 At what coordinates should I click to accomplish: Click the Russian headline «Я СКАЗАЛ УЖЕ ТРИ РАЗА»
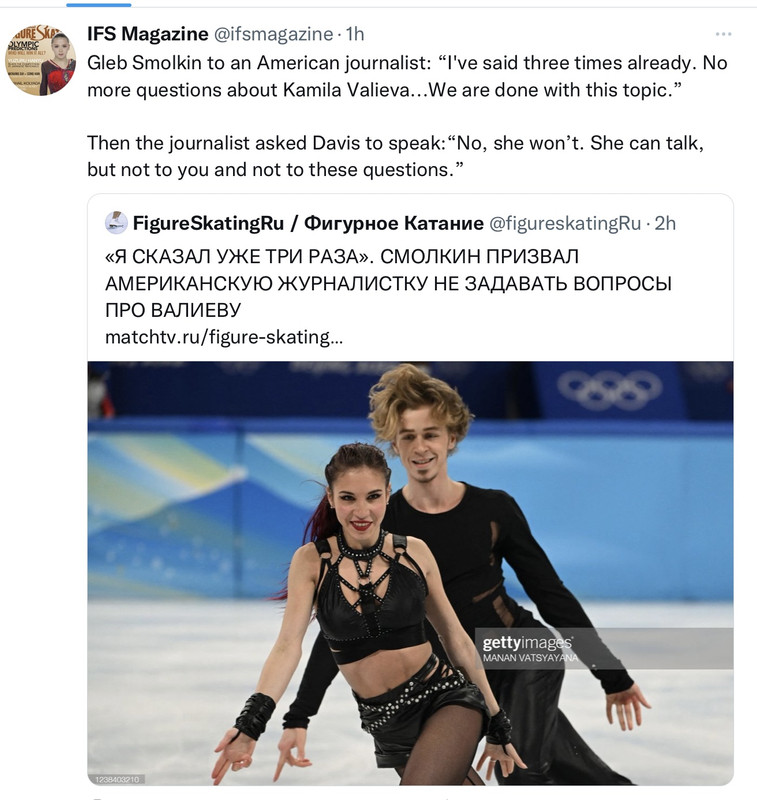click(x=388, y=283)
